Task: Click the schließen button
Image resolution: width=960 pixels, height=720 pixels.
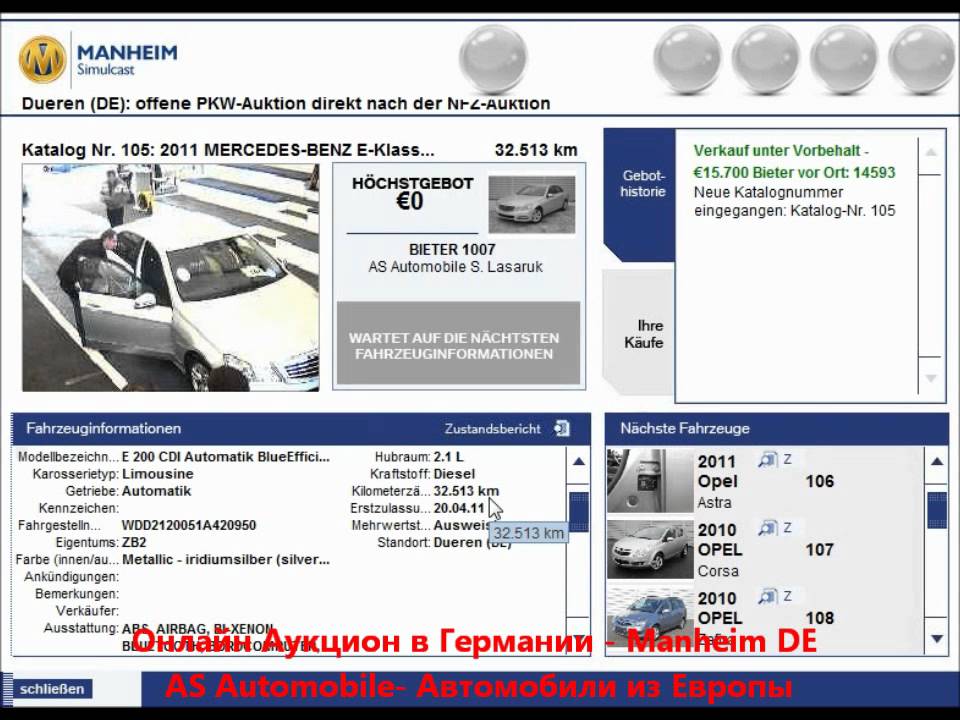Action: click(52, 689)
